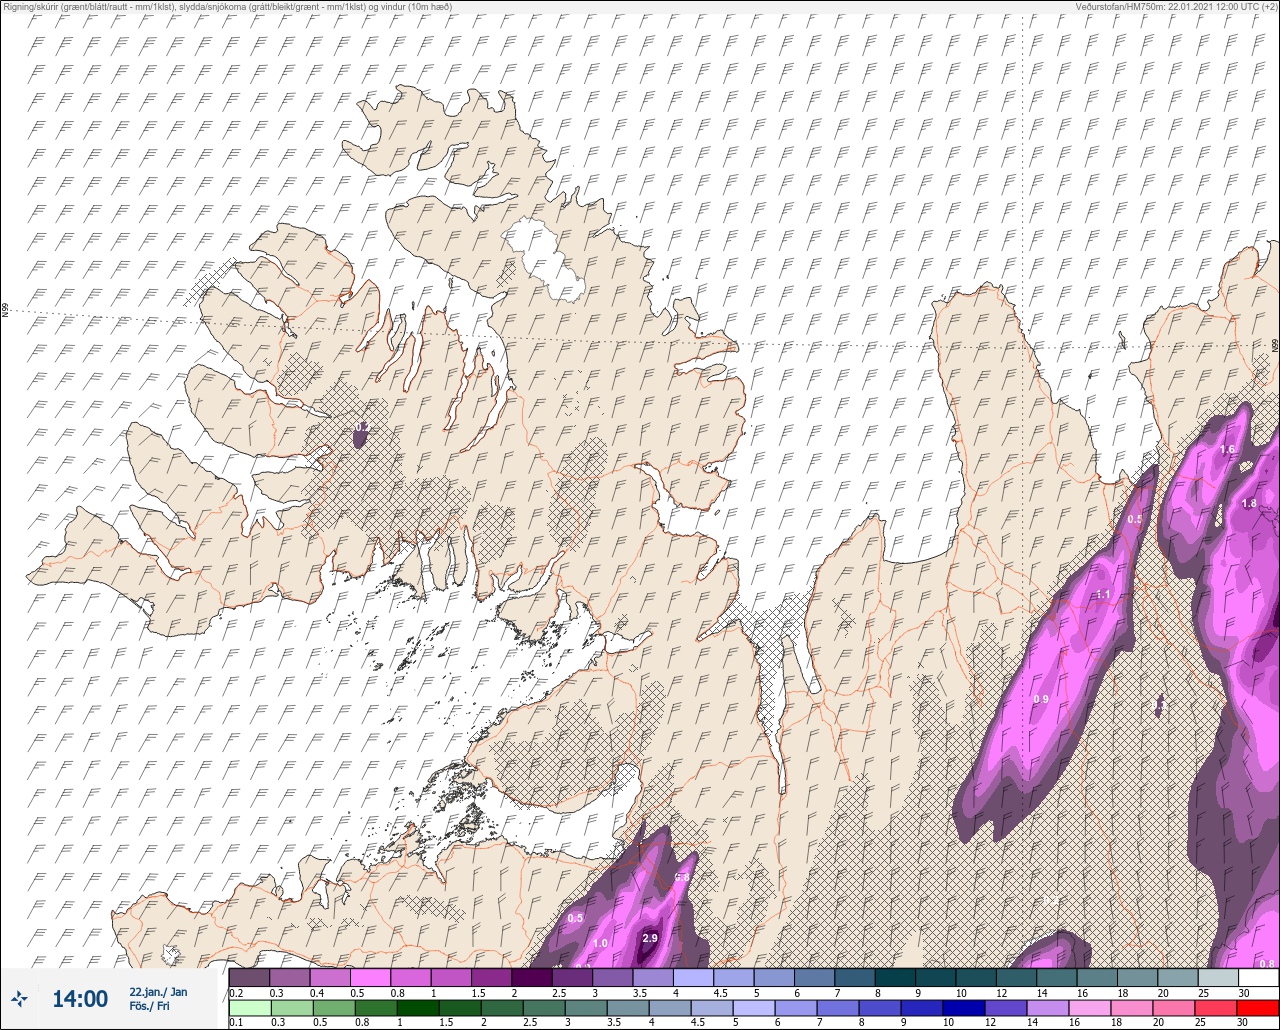1280x1030 pixels.
Task: Click the weekday text Fös./ Fri
Action: [149, 1006]
